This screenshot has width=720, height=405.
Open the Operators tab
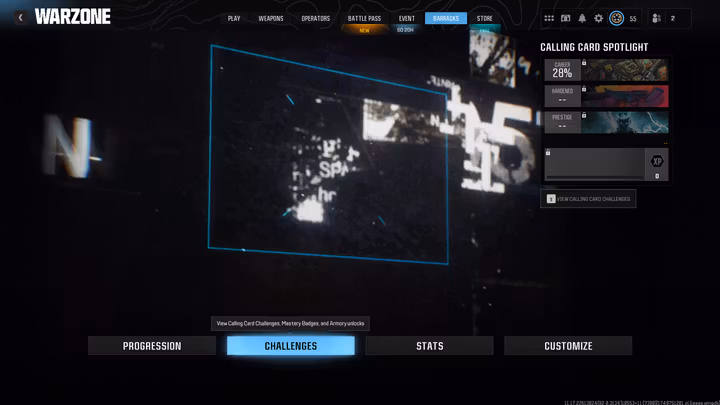click(315, 18)
